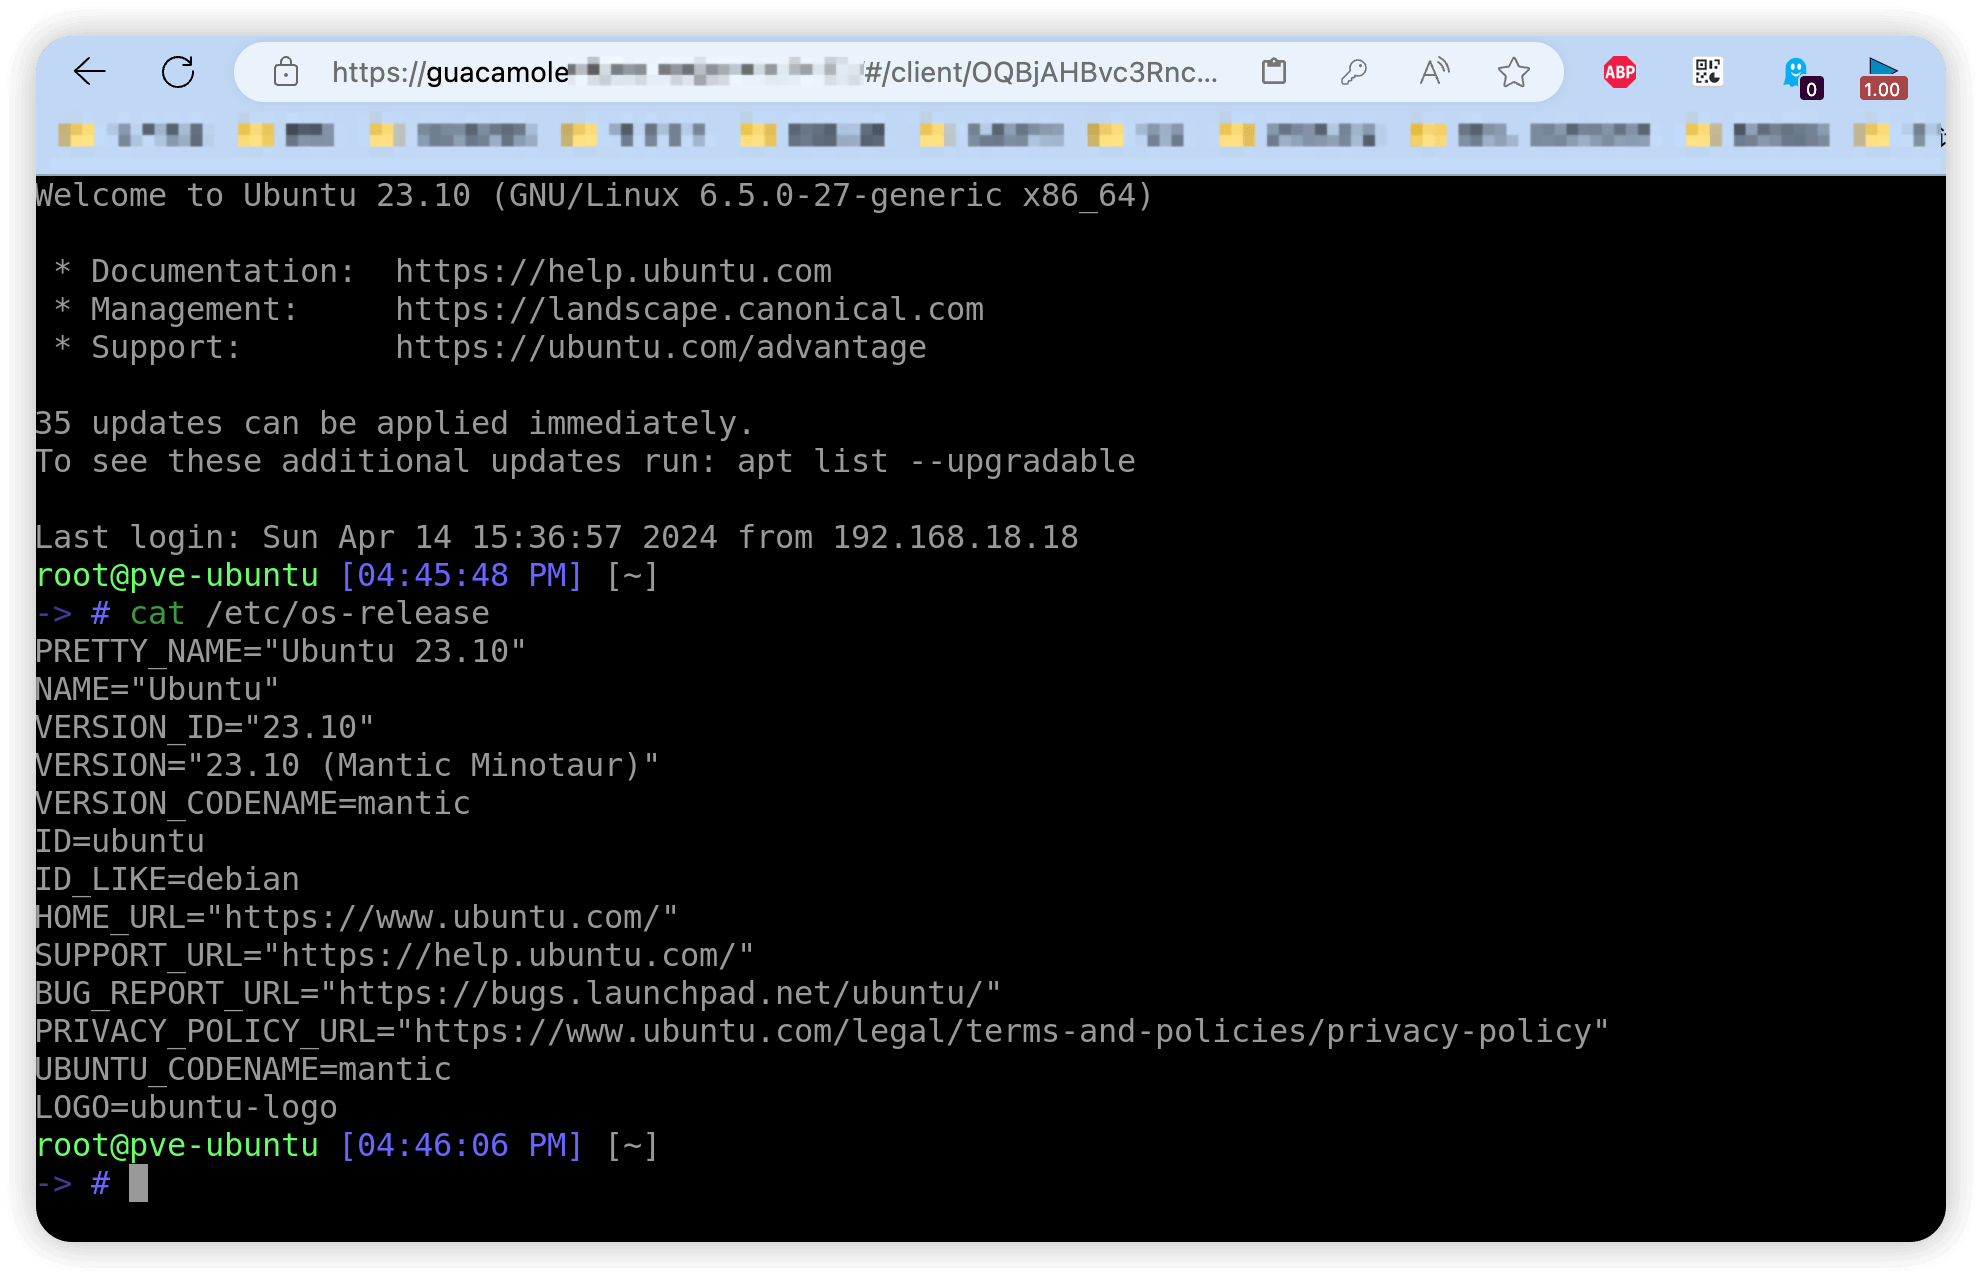Open saved passwords key icon
This screenshot has height=1278, width=1982.
tap(1354, 72)
